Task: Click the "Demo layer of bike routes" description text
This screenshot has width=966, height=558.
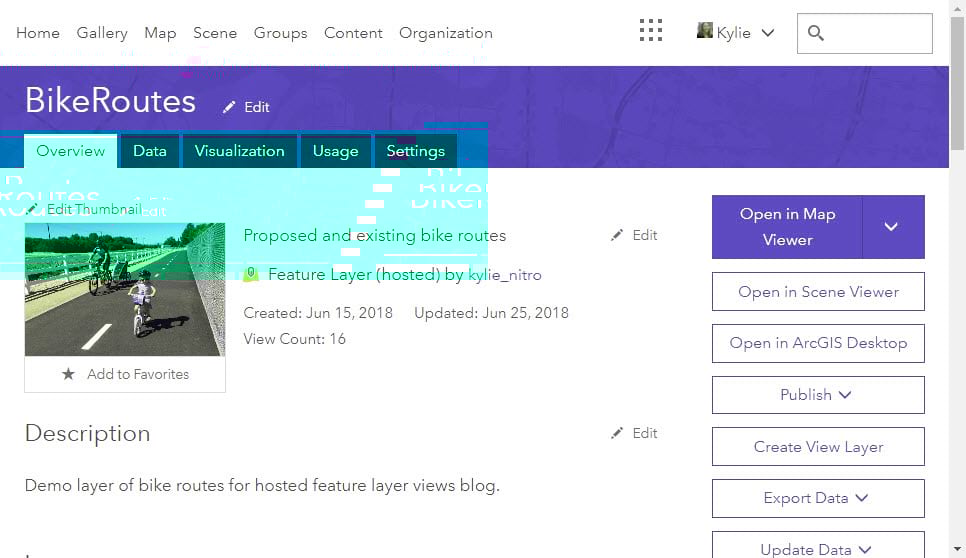Action: pyautogui.click(x=262, y=485)
